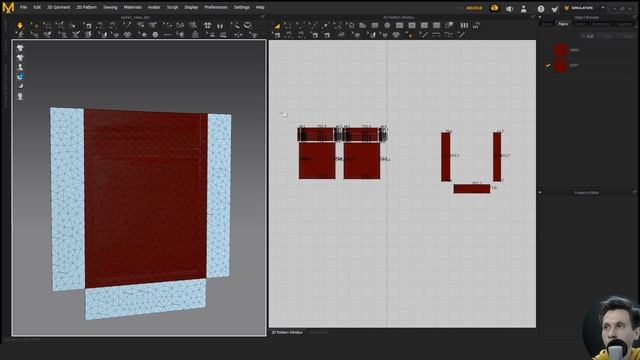This screenshot has width=640, height=360.
Task: Open the Help menu
Action: [x=260, y=7]
